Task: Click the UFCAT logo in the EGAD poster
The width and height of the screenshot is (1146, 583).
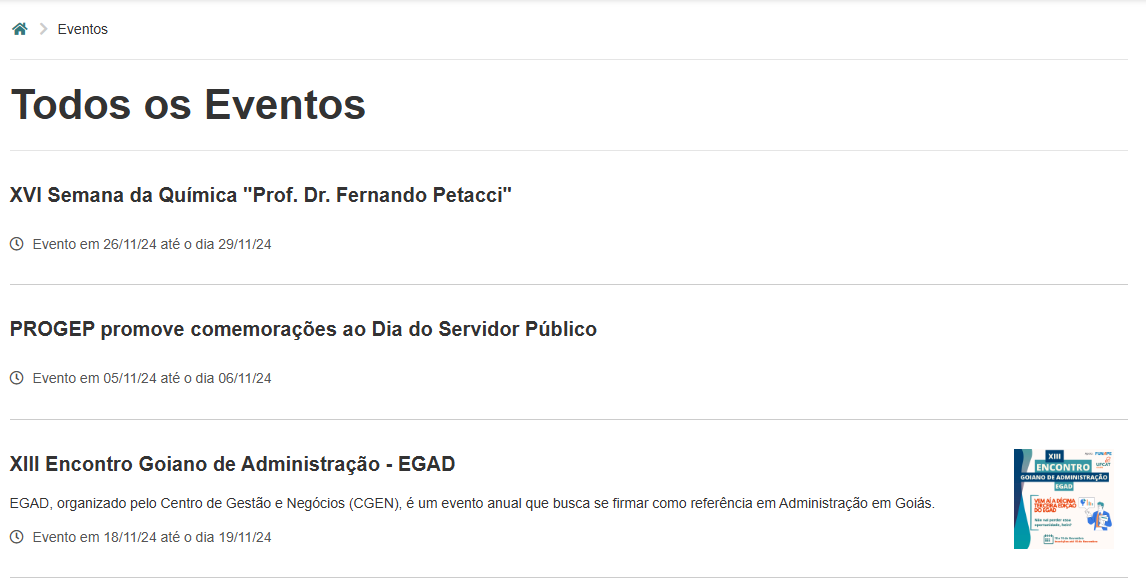Action: pos(1103,463)
